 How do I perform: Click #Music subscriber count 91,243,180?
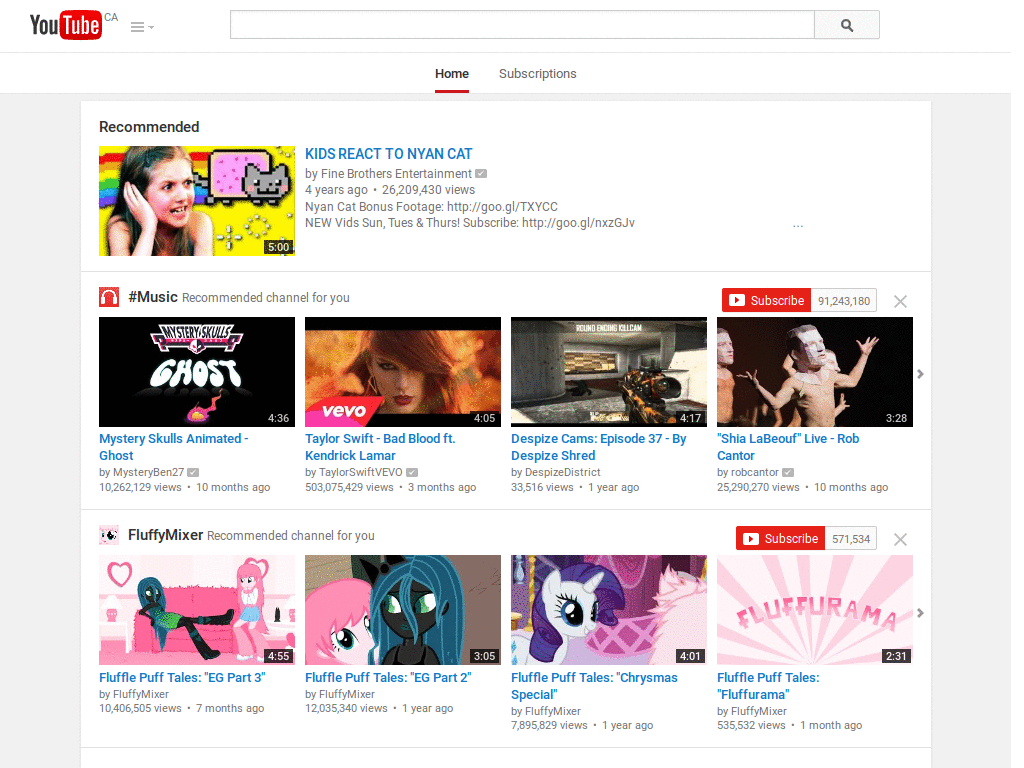[844, 301]
